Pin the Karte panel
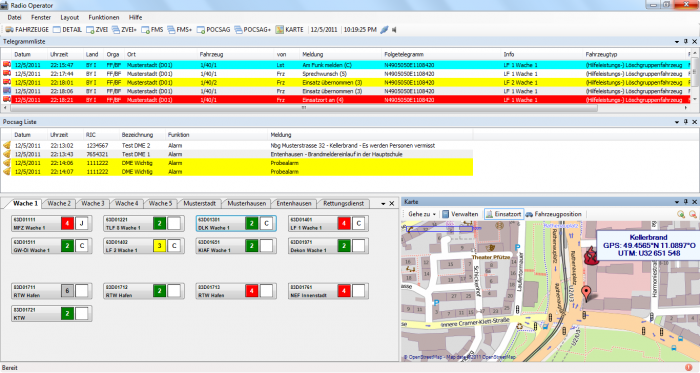The width and height of the screenshot is (700, 373). click(686, 202)
